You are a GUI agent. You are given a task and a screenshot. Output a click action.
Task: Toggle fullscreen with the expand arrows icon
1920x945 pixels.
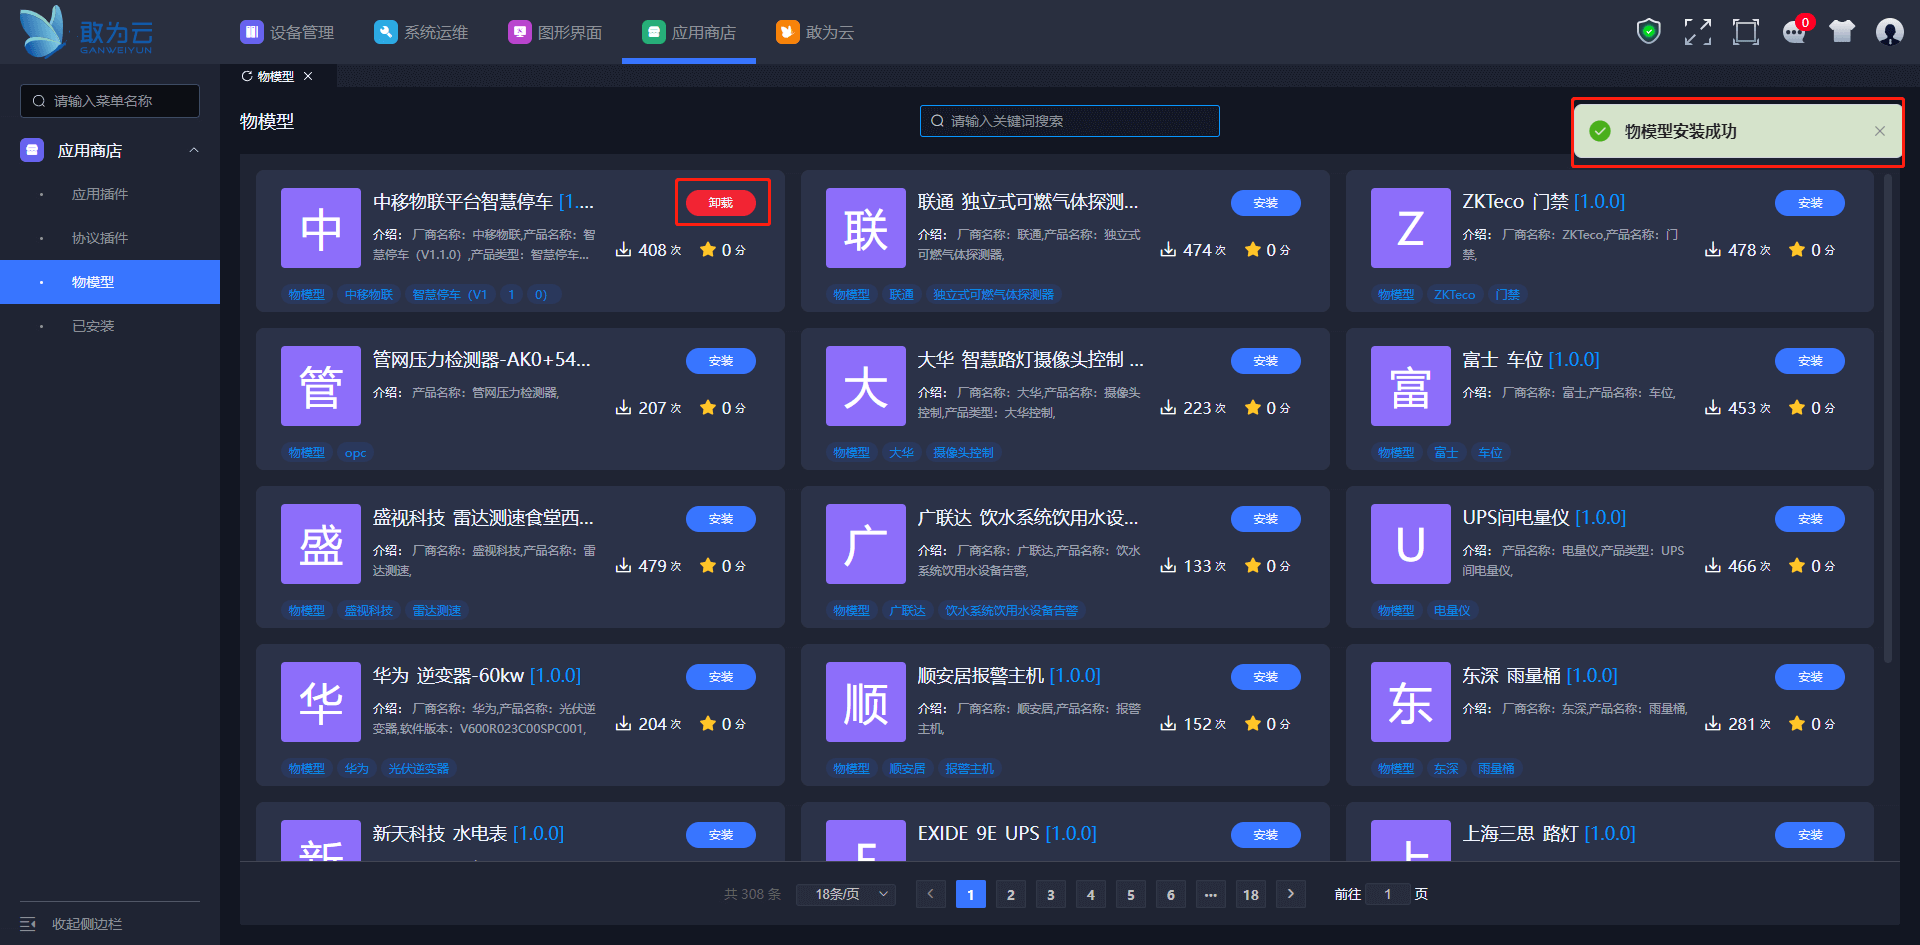tap(1697, 32)
